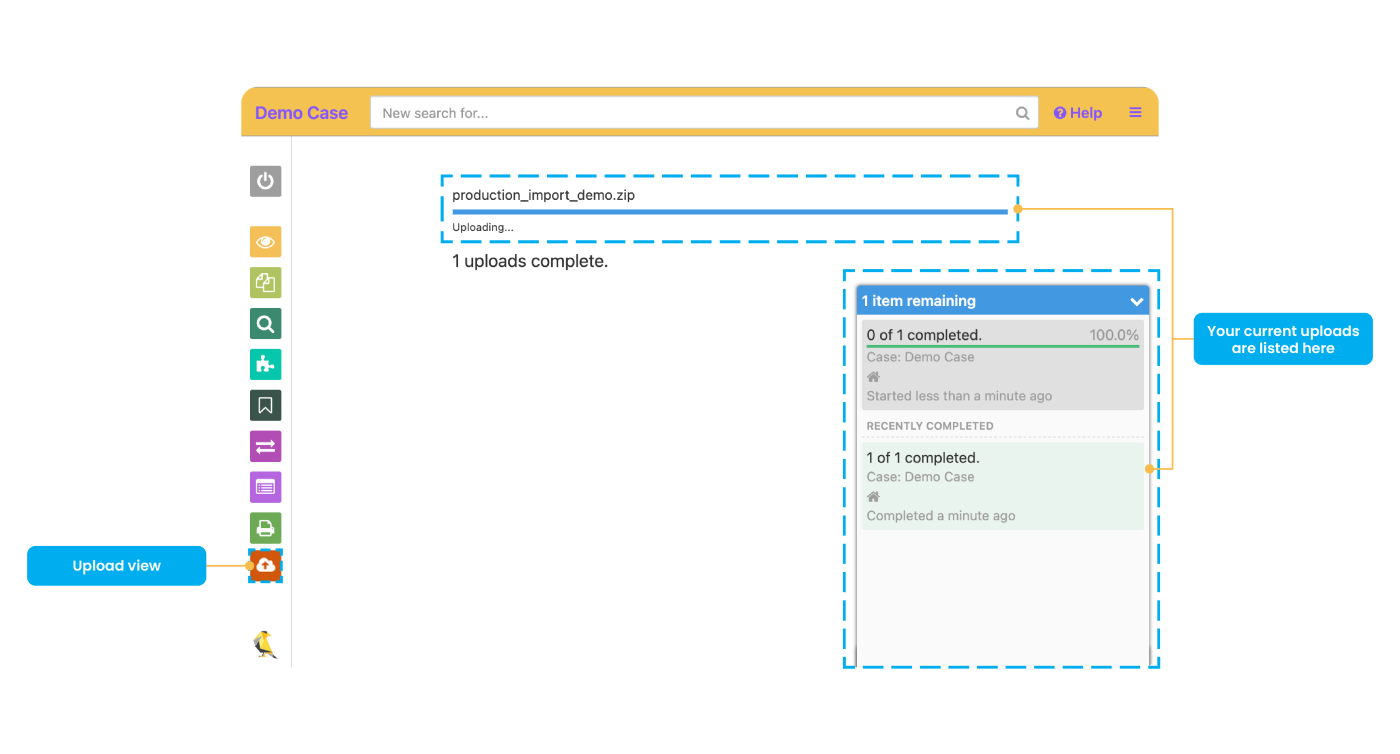Viewport: 1400px width, 754px height.
Task: Select the teal puzzle piece tool
Action: pyautogui.click(x=265, y=364)
